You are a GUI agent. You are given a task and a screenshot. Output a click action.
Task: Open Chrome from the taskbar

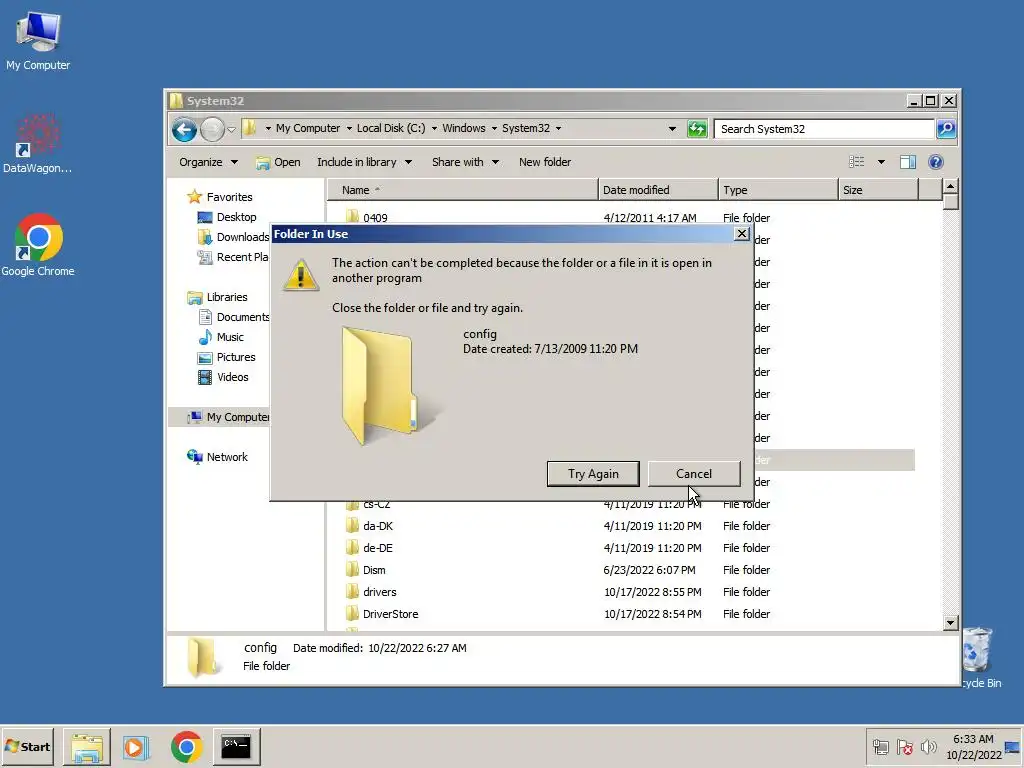coord(186,747)
